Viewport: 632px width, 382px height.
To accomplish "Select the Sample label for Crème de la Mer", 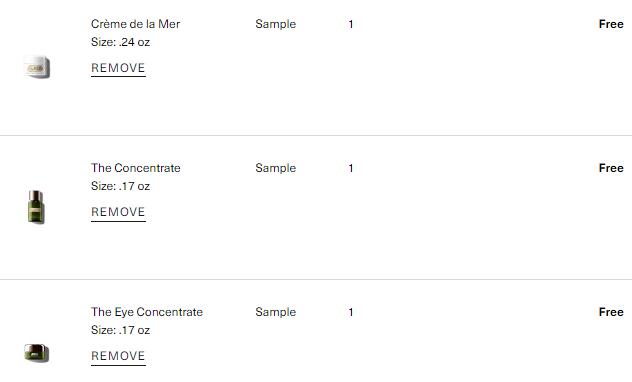I will 276,24.
